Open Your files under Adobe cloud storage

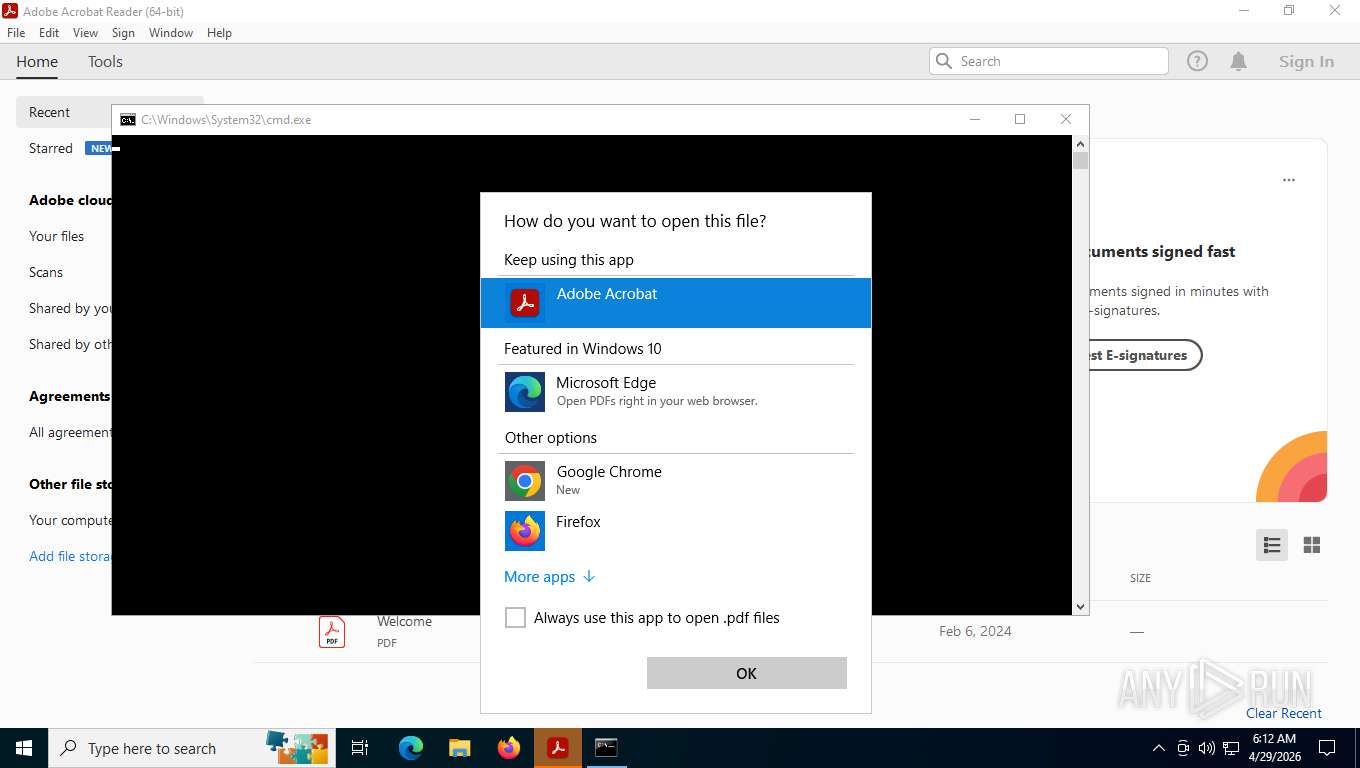(x=57, y=236)
